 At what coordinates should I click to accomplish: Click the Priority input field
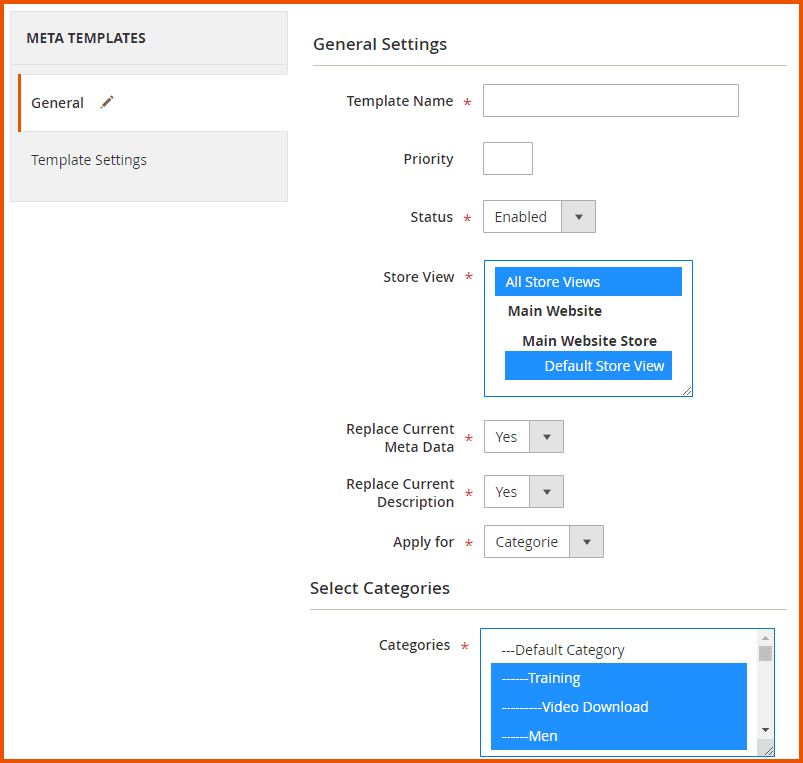pos(507,158)
